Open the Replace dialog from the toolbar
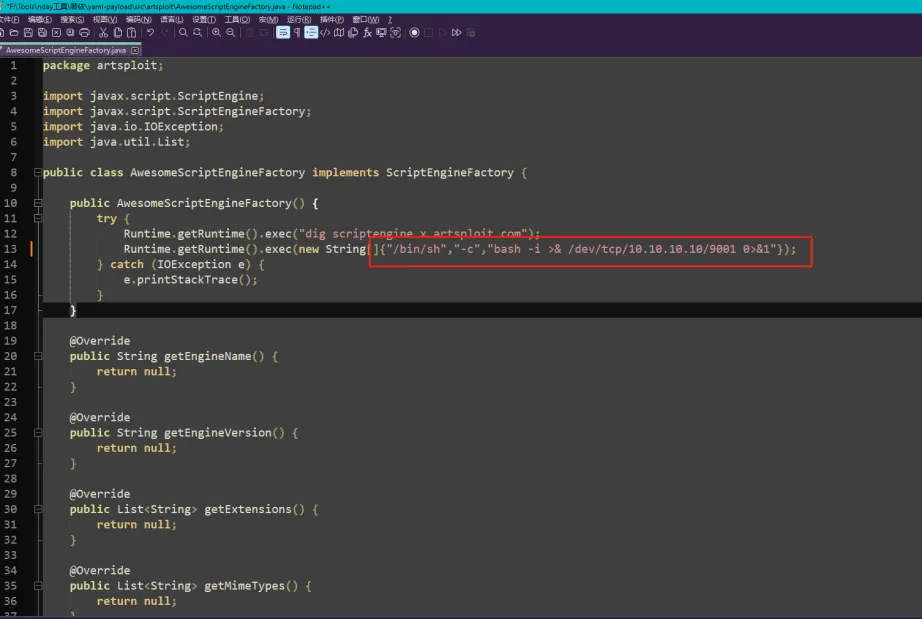This screenshot has width=922, height=619. tap(197, 33)
